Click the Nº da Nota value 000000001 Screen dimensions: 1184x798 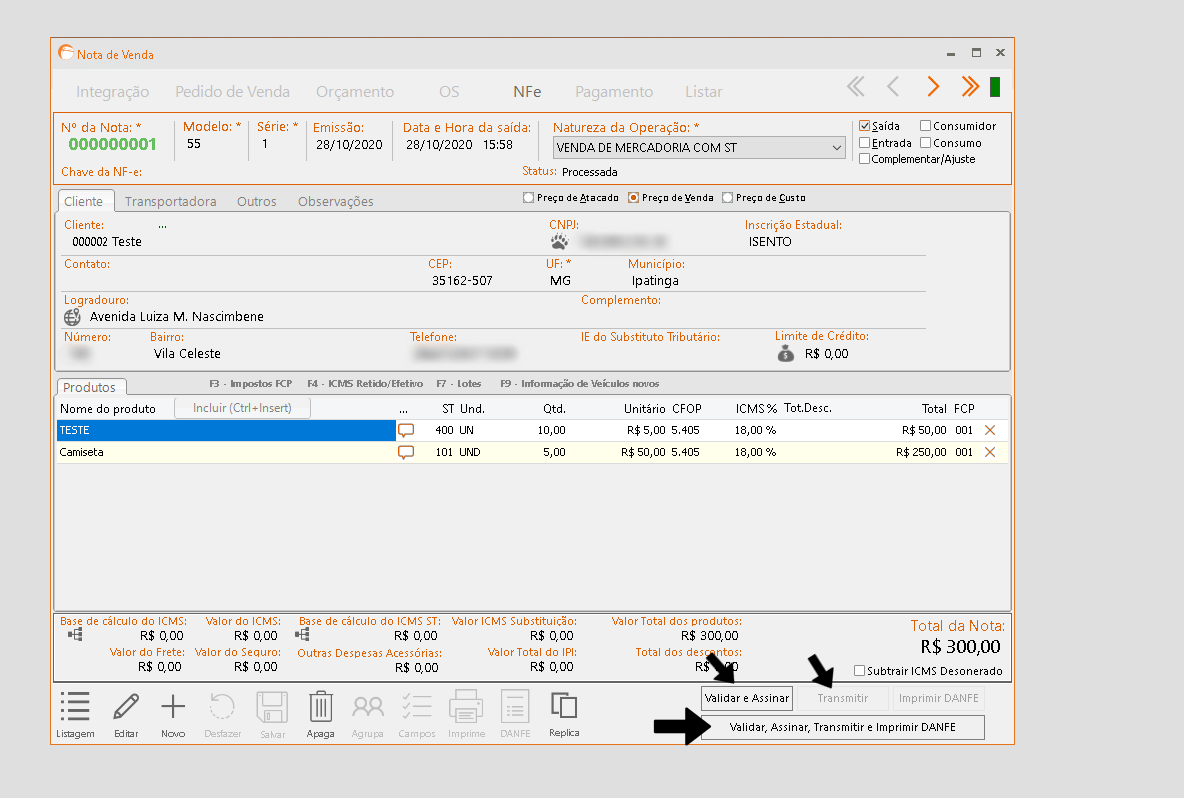point(113,144)
